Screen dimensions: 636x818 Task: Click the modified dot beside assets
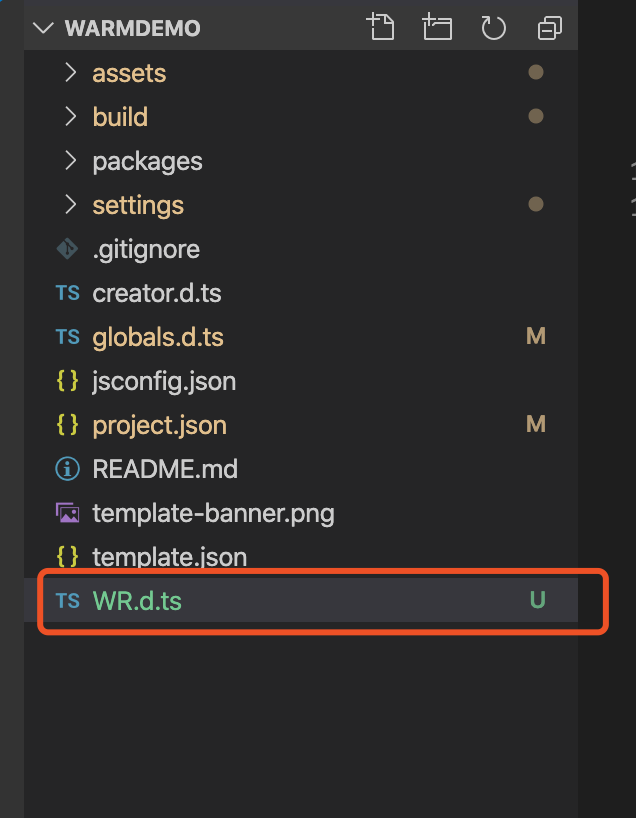click(x=536, y=73)
